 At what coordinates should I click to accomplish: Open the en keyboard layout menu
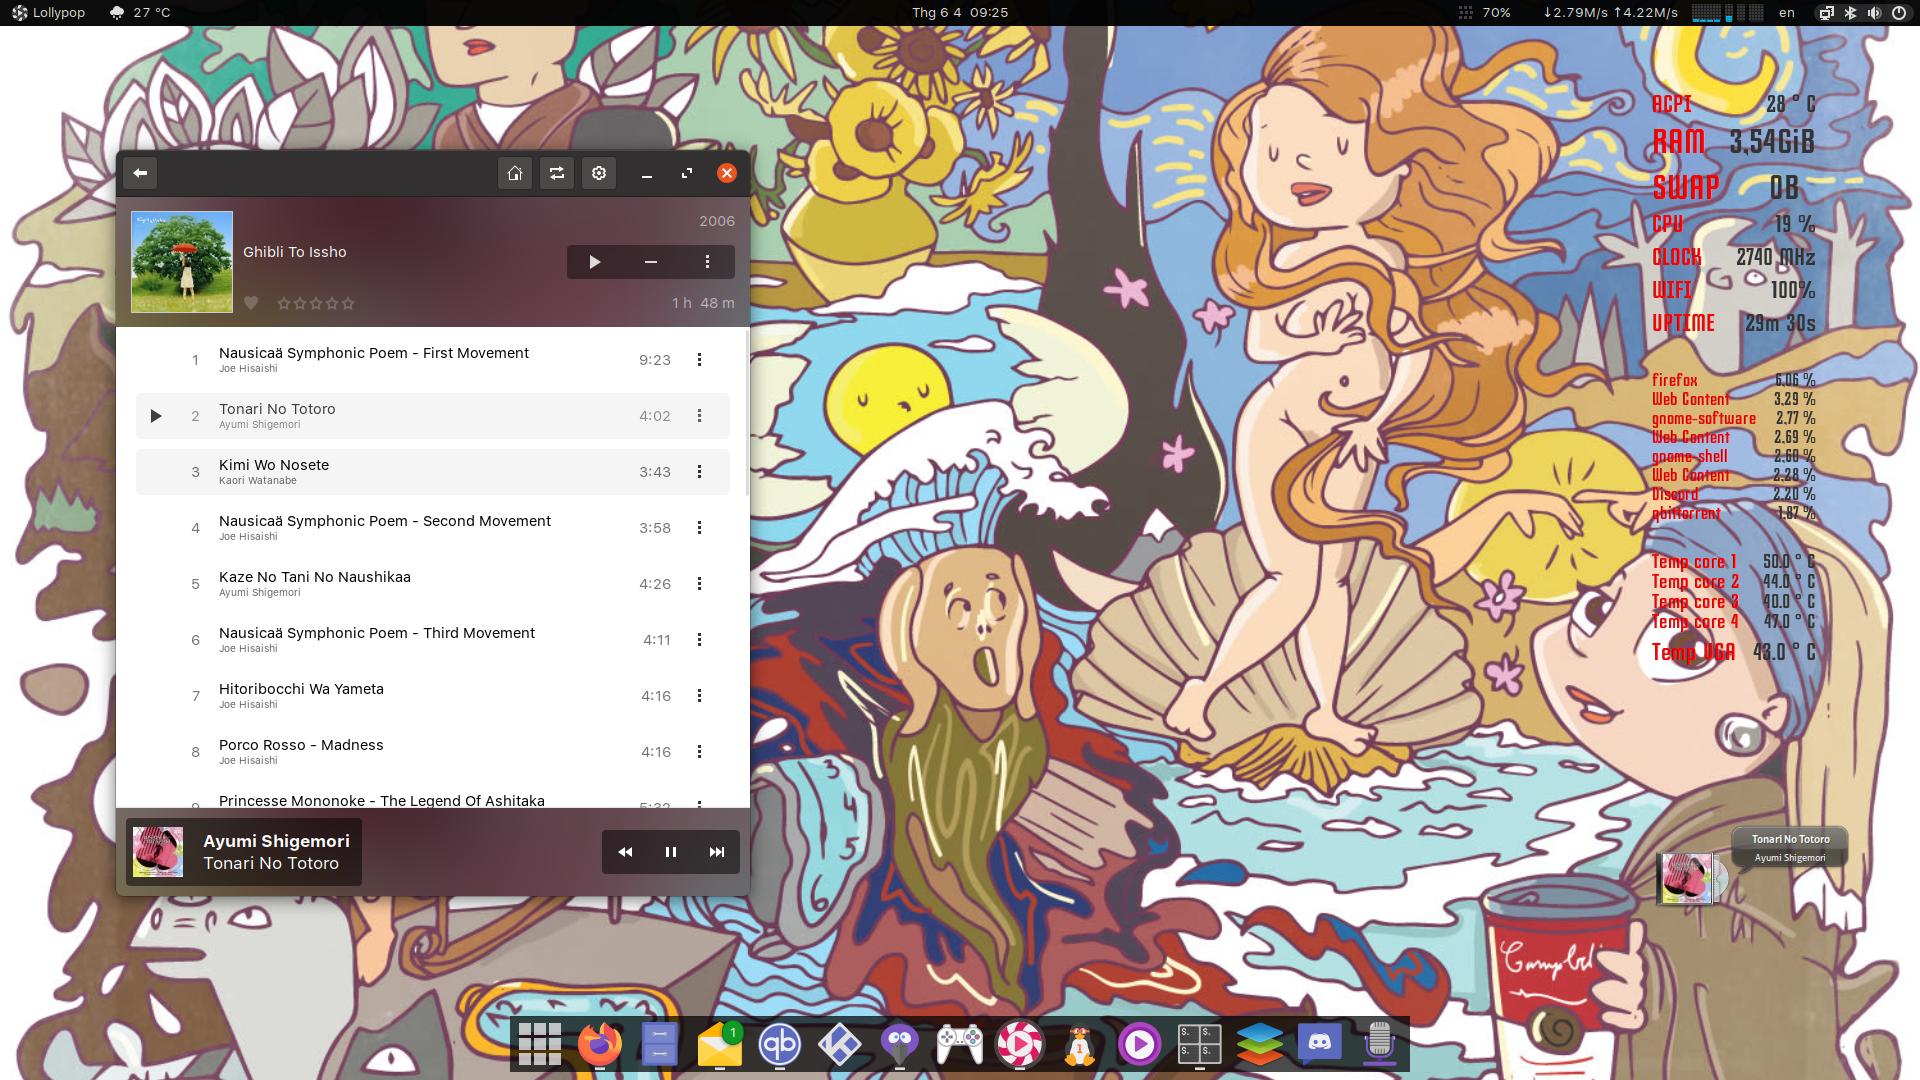pos(1787,13)
